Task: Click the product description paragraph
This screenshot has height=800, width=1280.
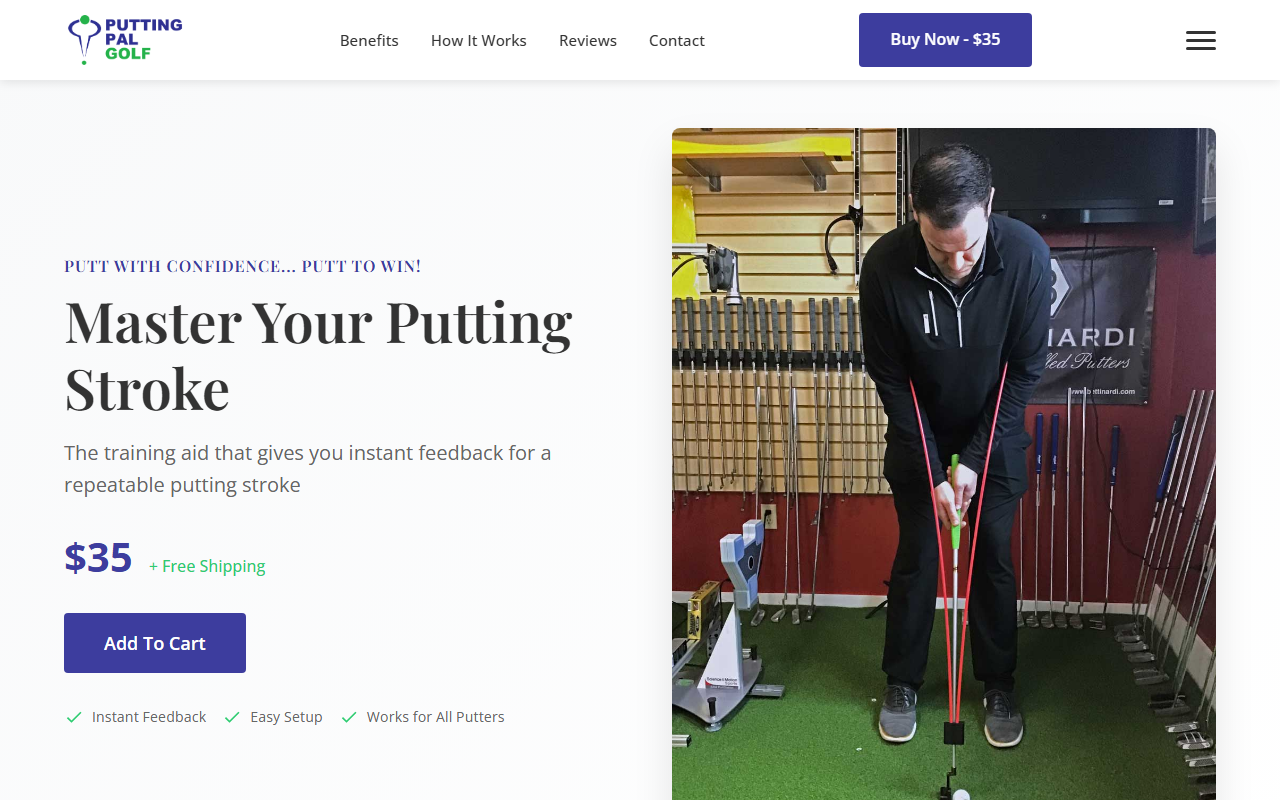Action: [307, 467]
